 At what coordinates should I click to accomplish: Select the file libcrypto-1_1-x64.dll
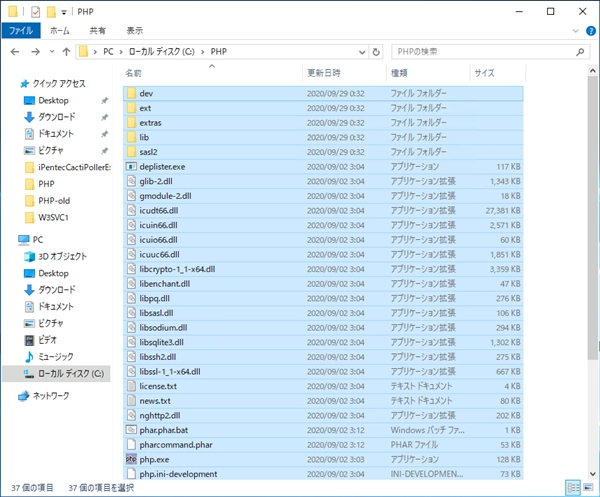click(323, 269)
